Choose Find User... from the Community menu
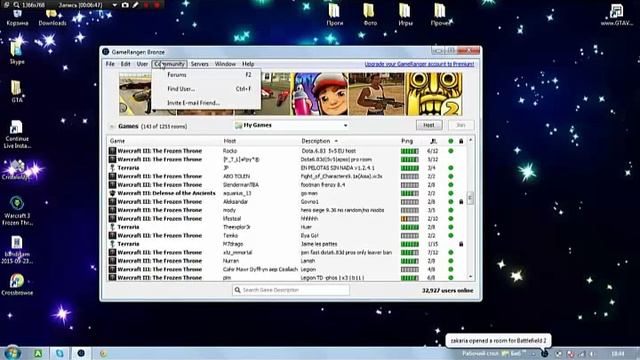The height and width of the screenshot is (360, 640). click(207, 89)
